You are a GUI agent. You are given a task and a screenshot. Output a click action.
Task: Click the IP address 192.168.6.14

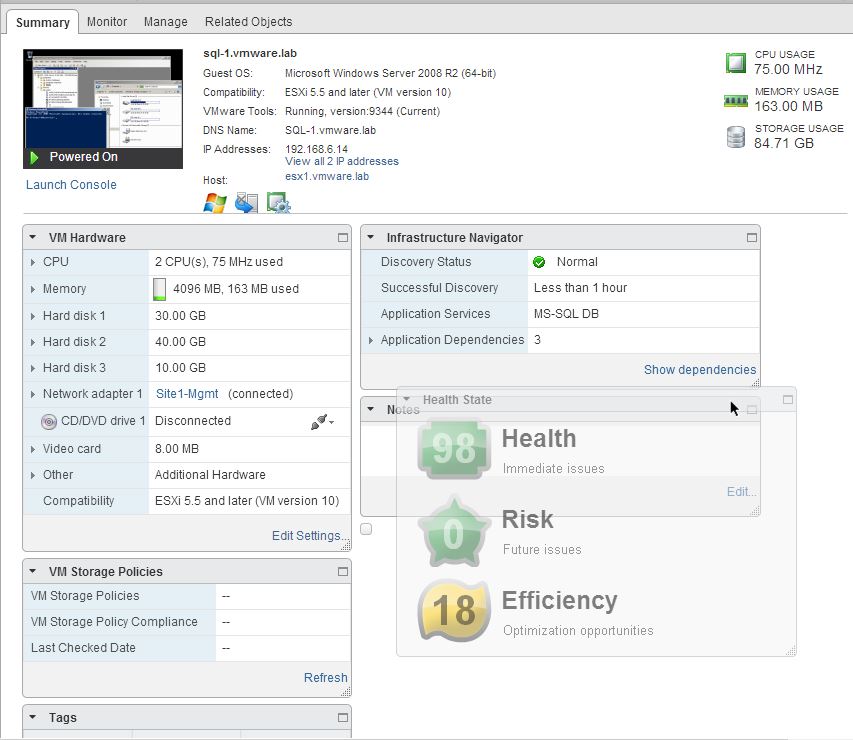click(317, 149)
